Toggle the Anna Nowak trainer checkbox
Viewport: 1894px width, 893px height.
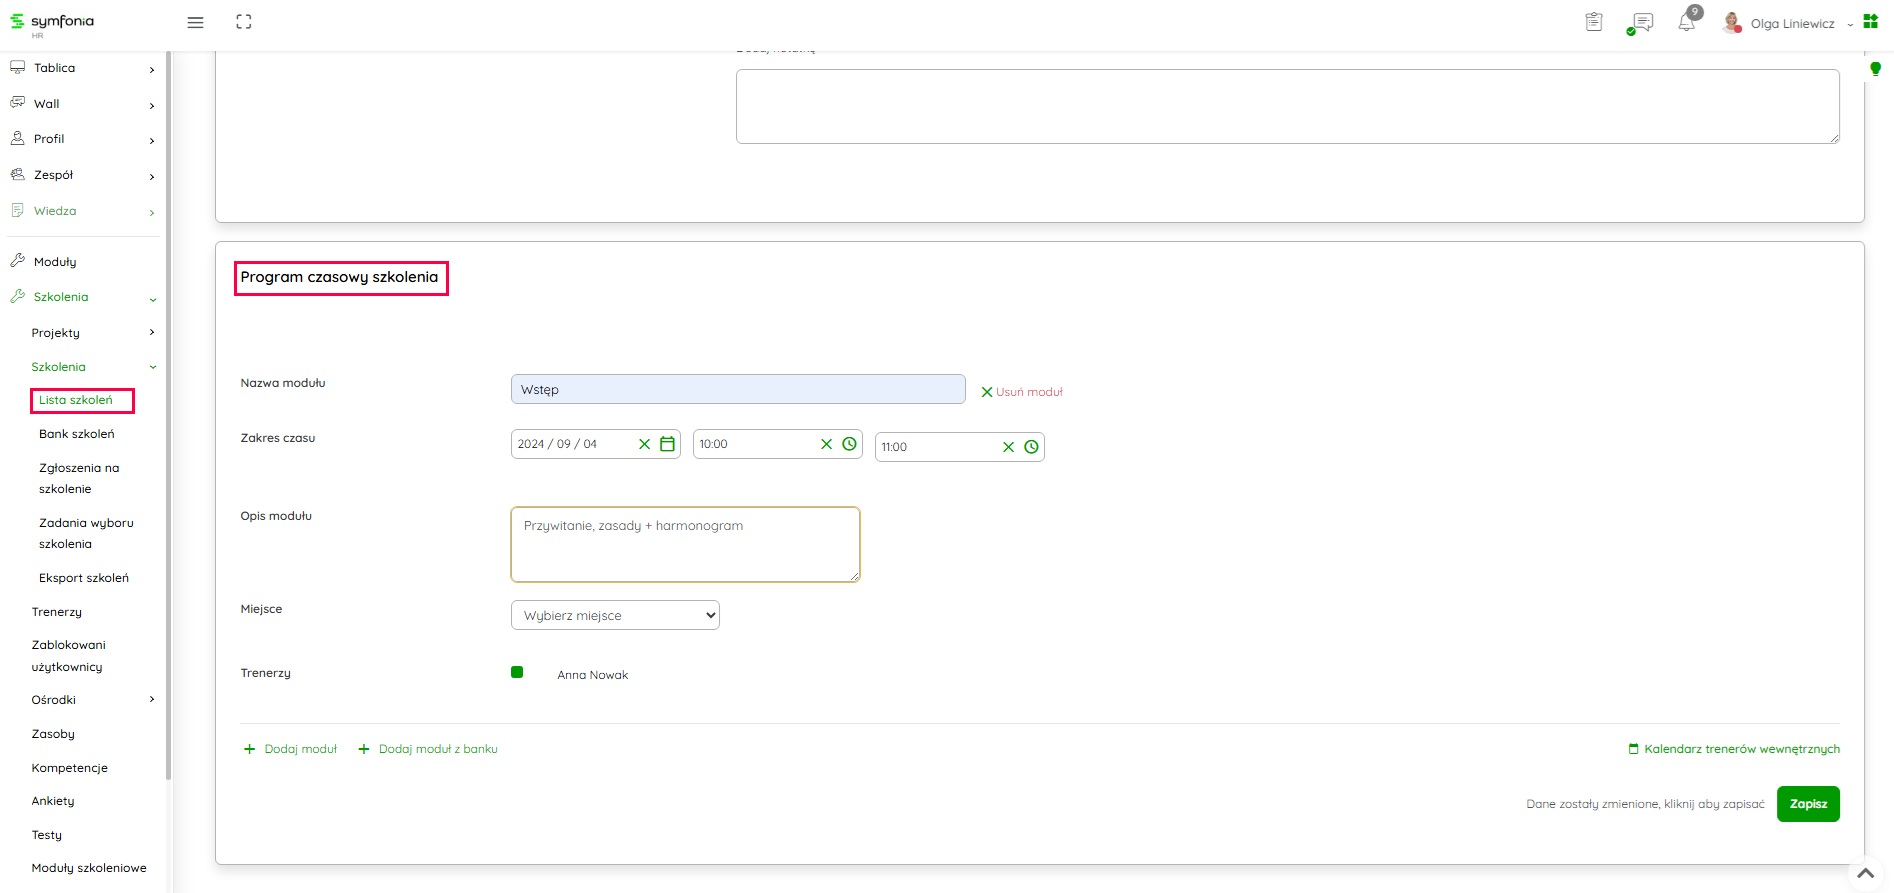point(517,672)
